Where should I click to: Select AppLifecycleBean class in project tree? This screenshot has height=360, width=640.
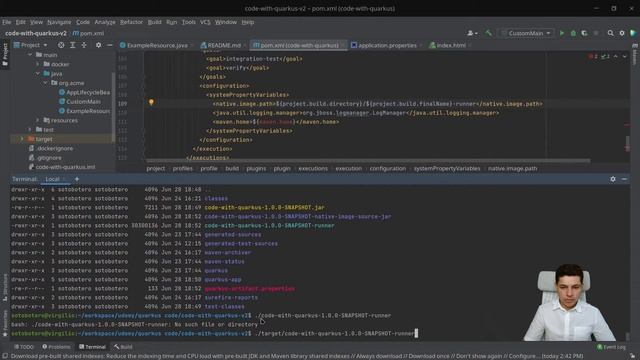click(84, 92)
